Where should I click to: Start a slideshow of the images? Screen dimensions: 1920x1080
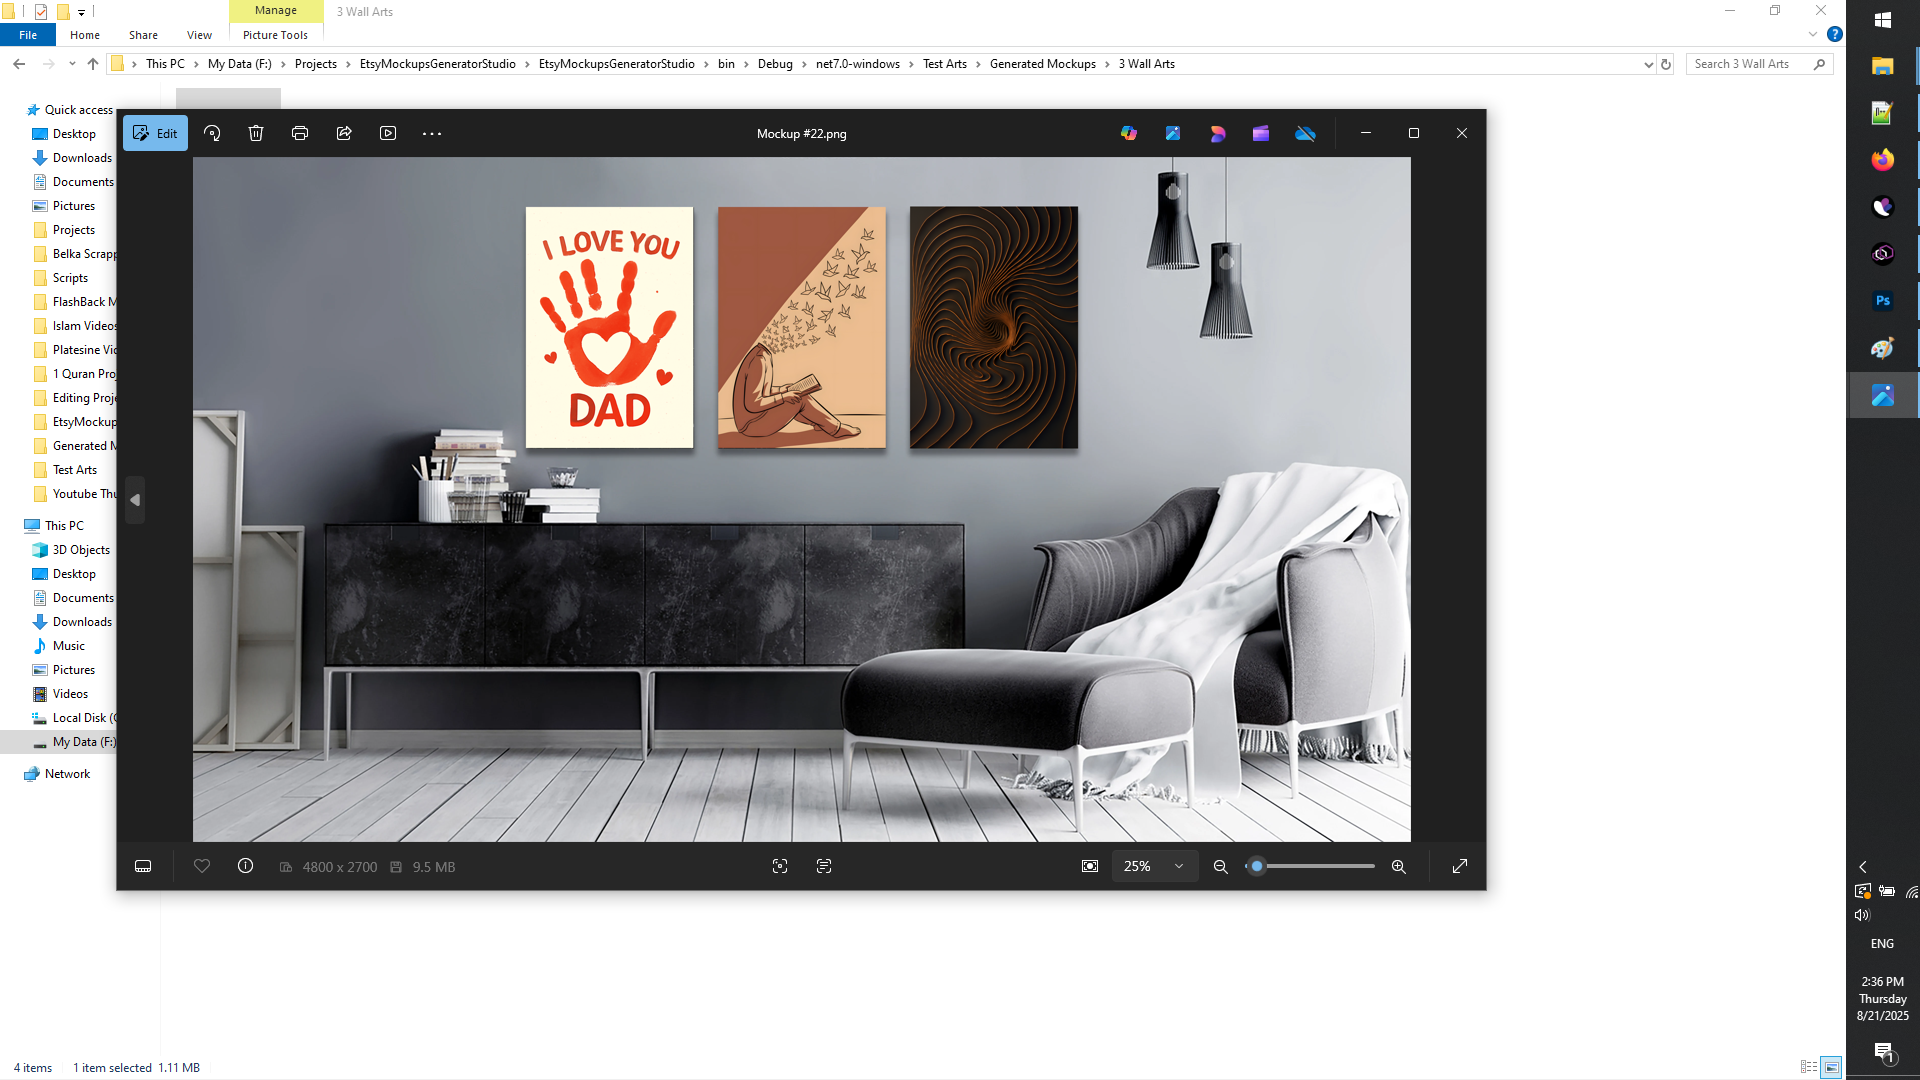tap(388, 132)
